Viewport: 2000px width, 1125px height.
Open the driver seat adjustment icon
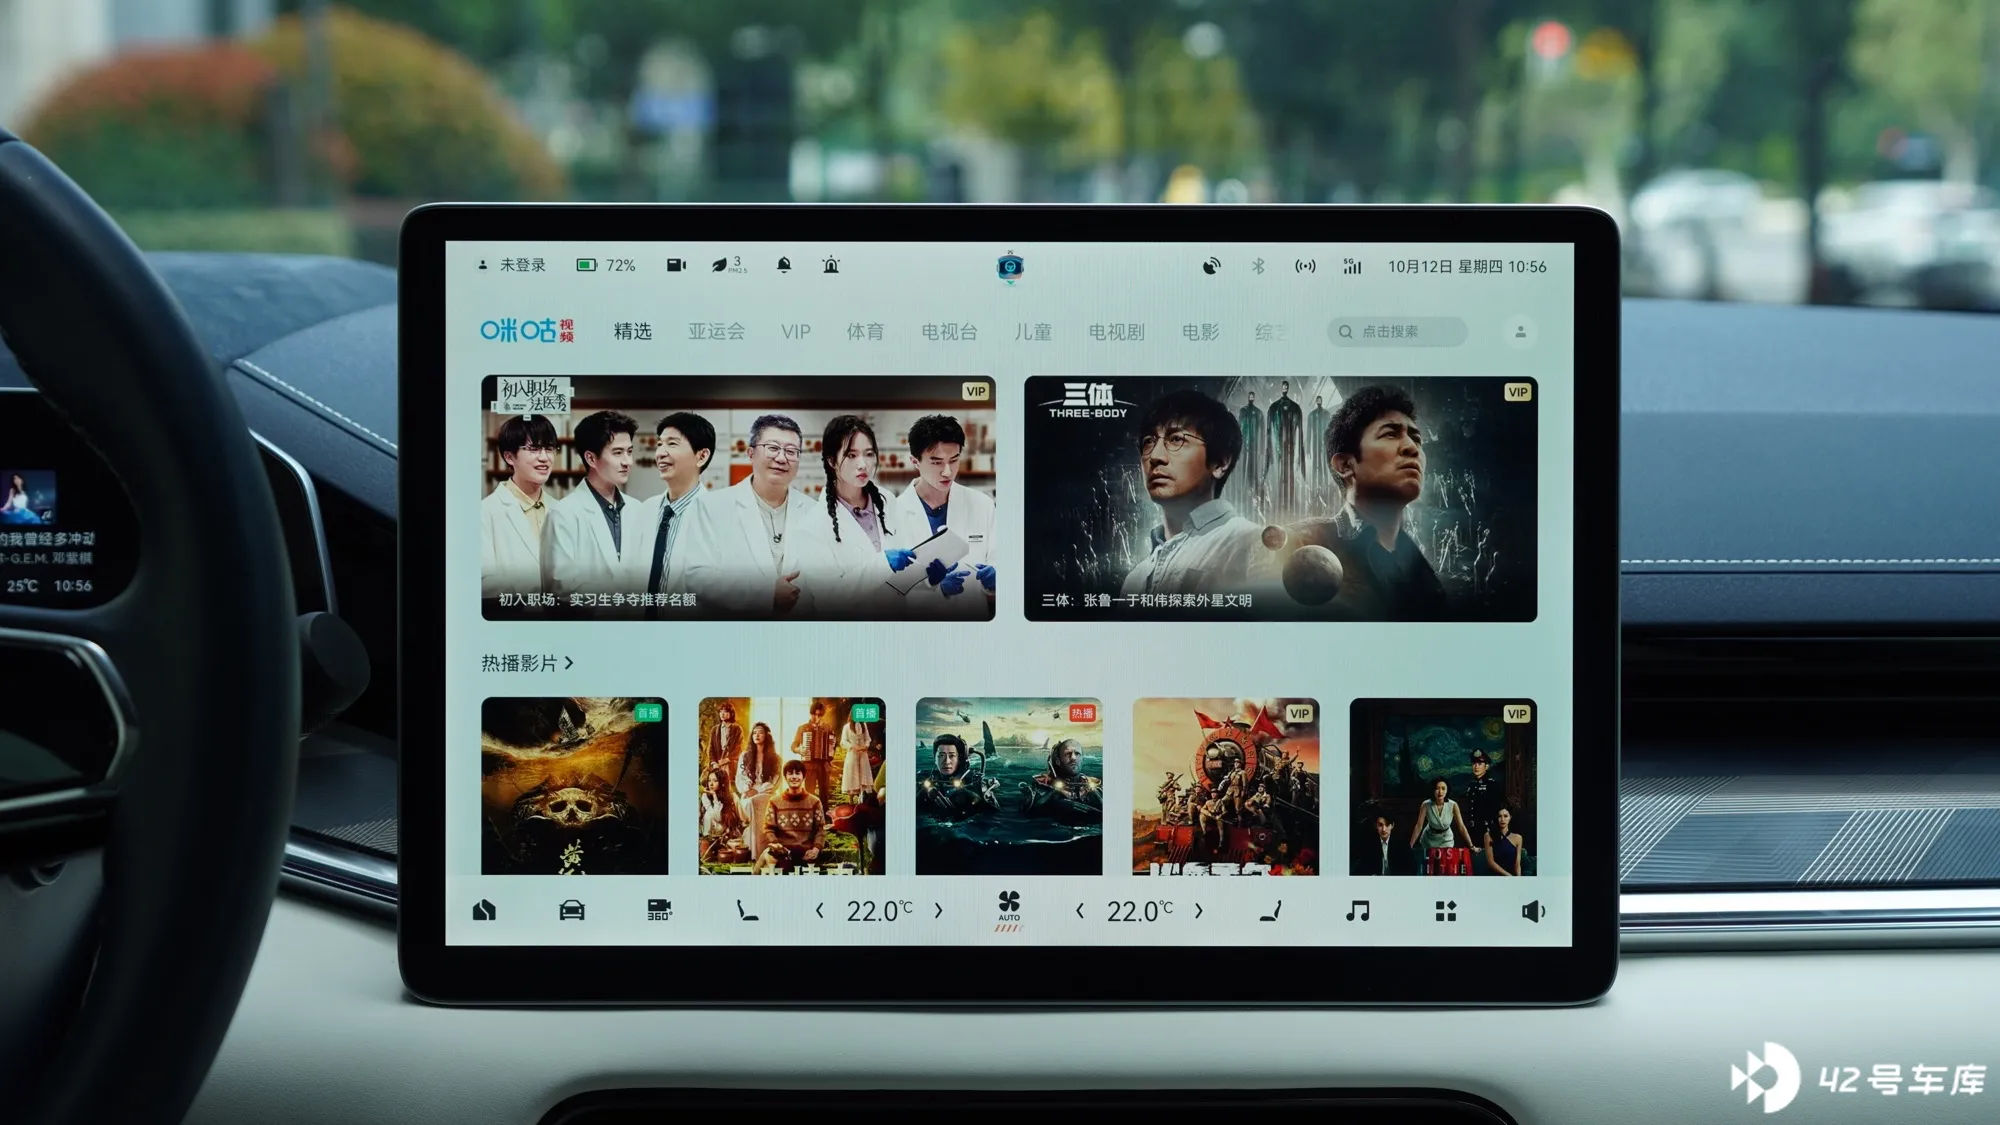click(747, 910)
